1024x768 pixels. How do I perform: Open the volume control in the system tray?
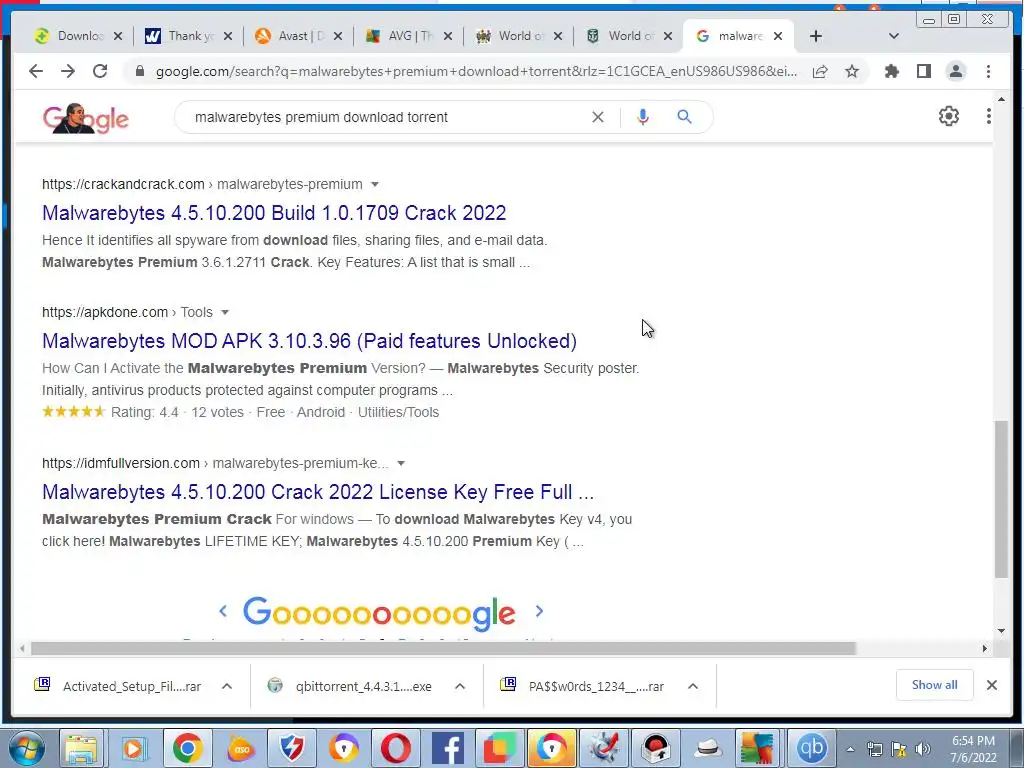point(922,748)
